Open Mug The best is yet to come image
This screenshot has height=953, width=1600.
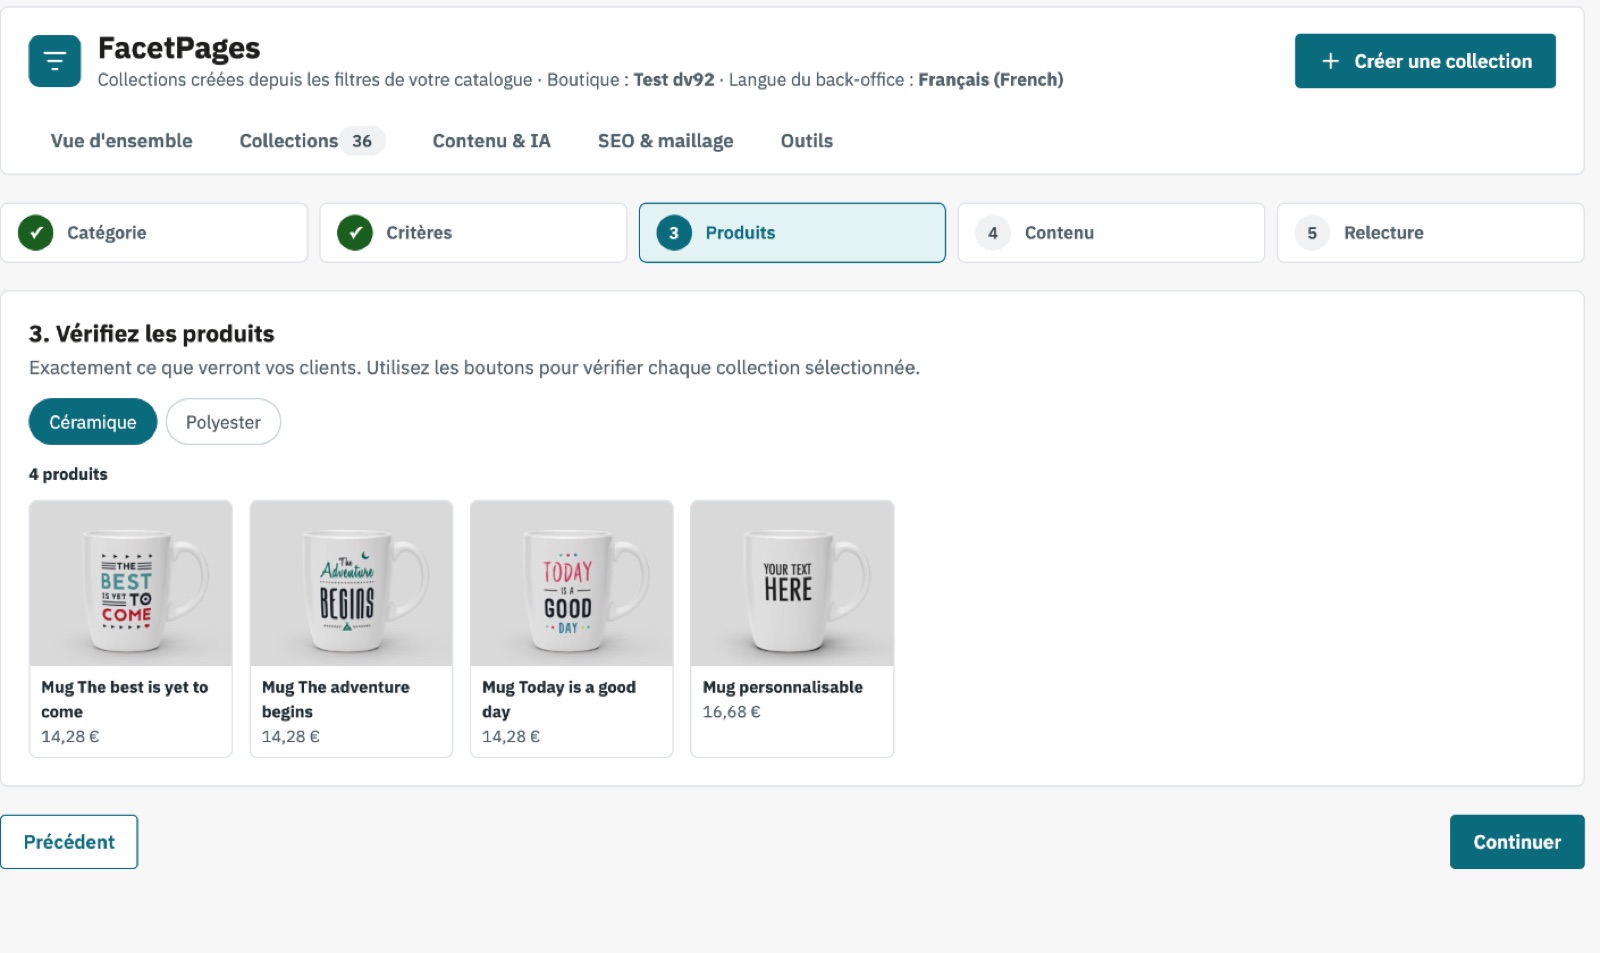coord(131,583)
